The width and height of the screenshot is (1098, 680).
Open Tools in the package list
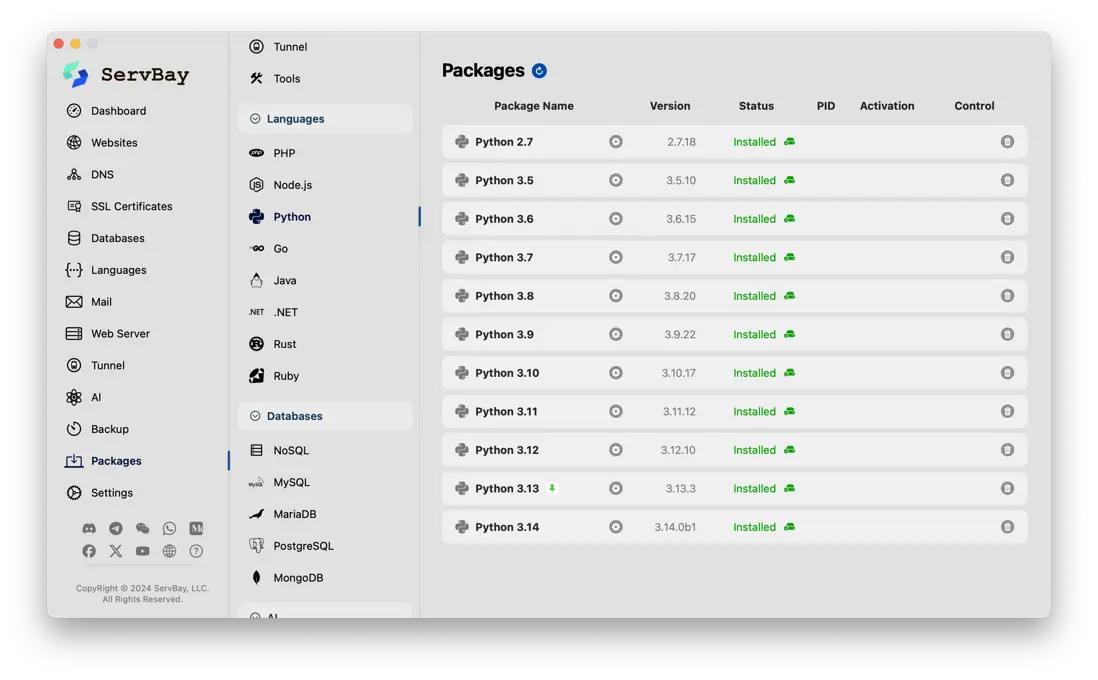286,79
